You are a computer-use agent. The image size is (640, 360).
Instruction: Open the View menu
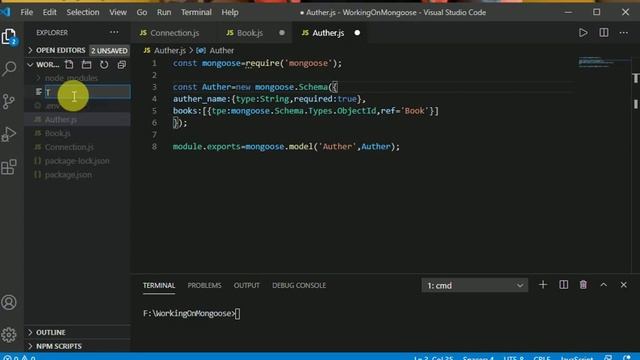pos(118,12)
